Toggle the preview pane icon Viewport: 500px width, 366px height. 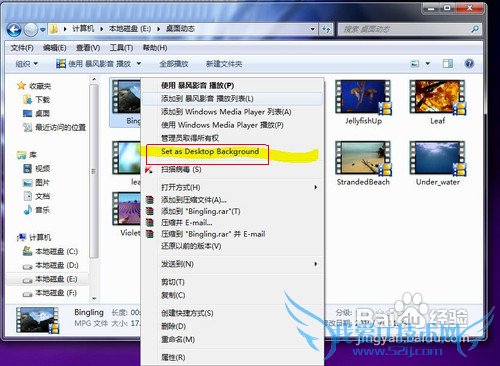[448, 63]
